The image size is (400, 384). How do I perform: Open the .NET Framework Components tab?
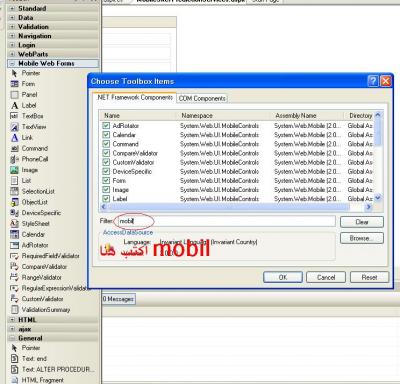click(x=134, y=98)
